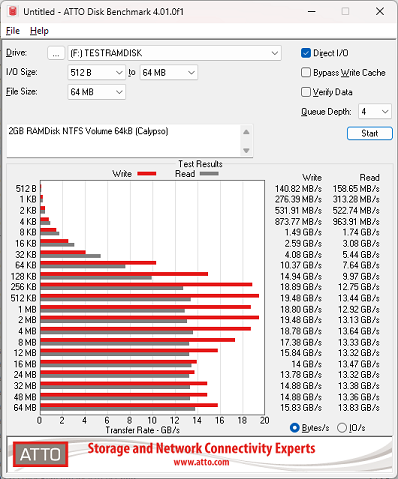The height and width of the screenshot is (479, 398).
Task: Click the www.atto.com link in banner
Action: coord(201,462)
